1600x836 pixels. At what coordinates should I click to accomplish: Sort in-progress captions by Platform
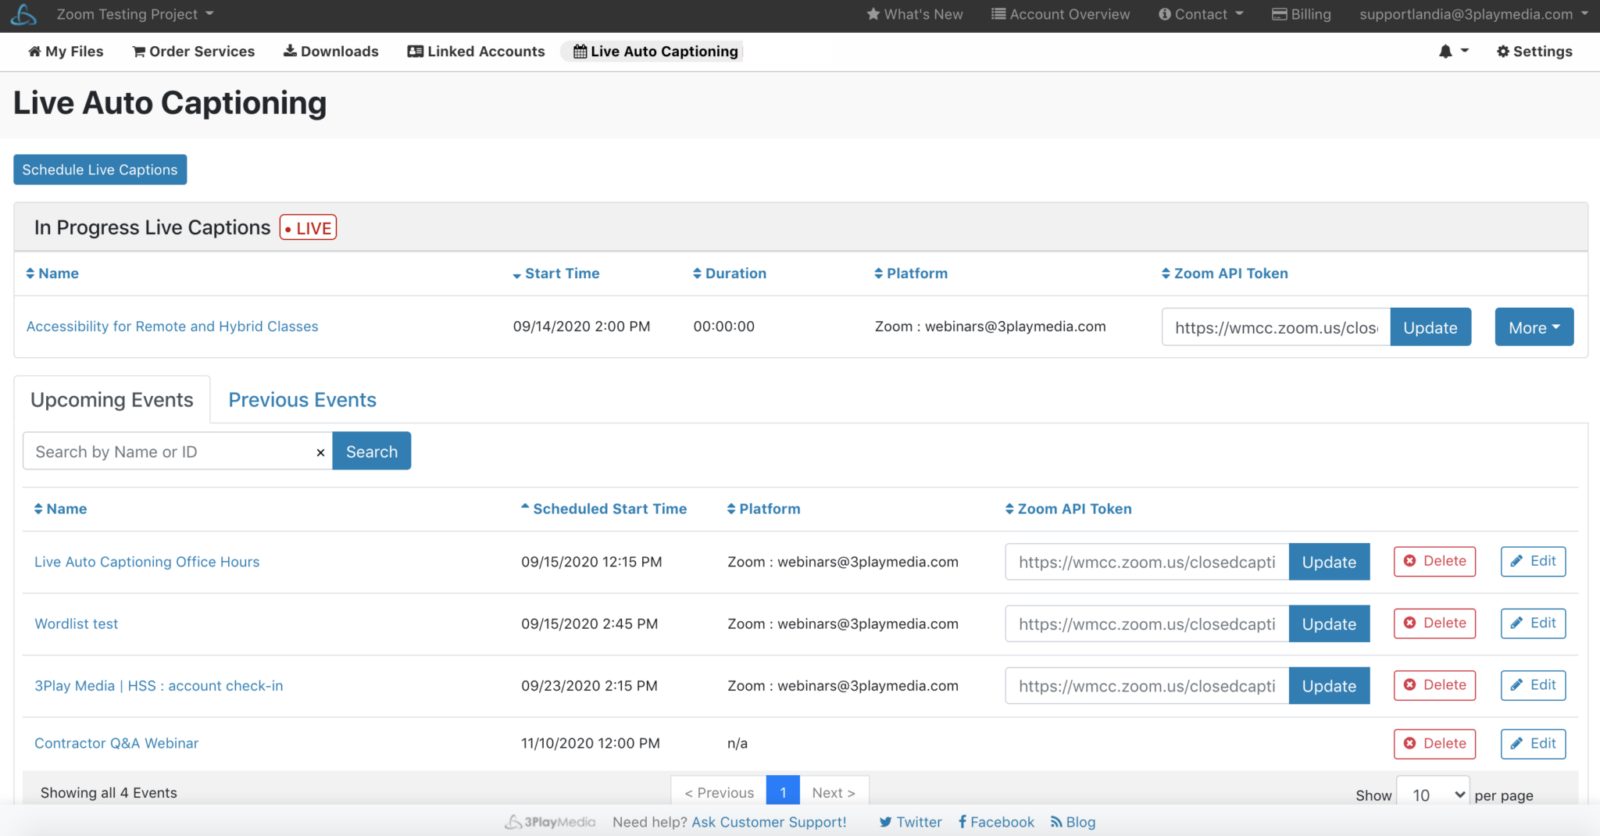910,273
